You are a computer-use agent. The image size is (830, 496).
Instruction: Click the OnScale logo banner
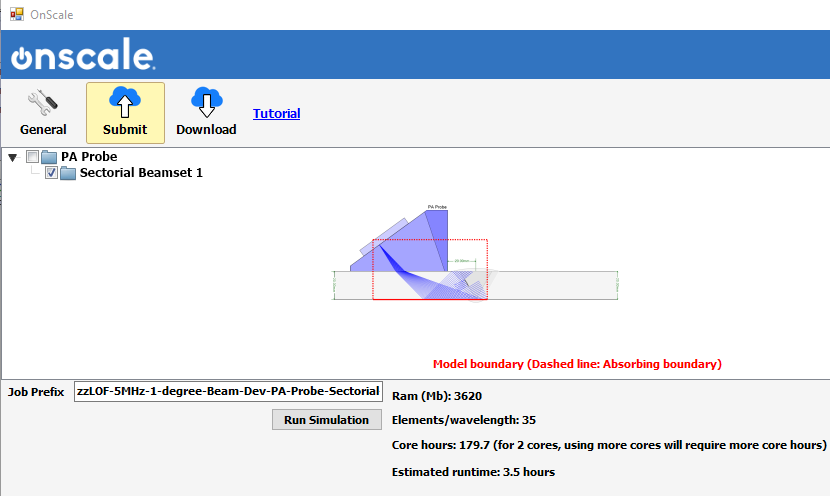pos(83,55)
